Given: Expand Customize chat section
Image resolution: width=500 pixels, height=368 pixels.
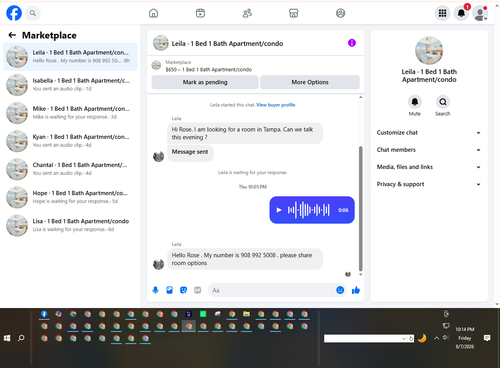Looking at the screenshot, I should click(429, 133).
